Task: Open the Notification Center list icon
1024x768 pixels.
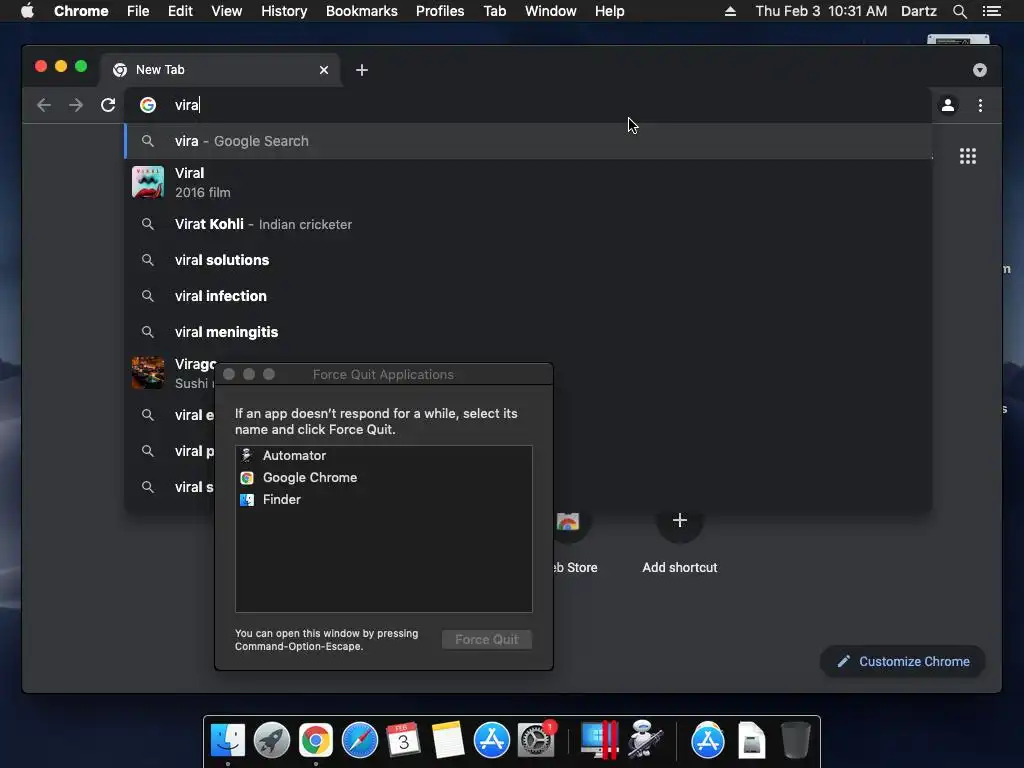Action: (x=992, y=11)
